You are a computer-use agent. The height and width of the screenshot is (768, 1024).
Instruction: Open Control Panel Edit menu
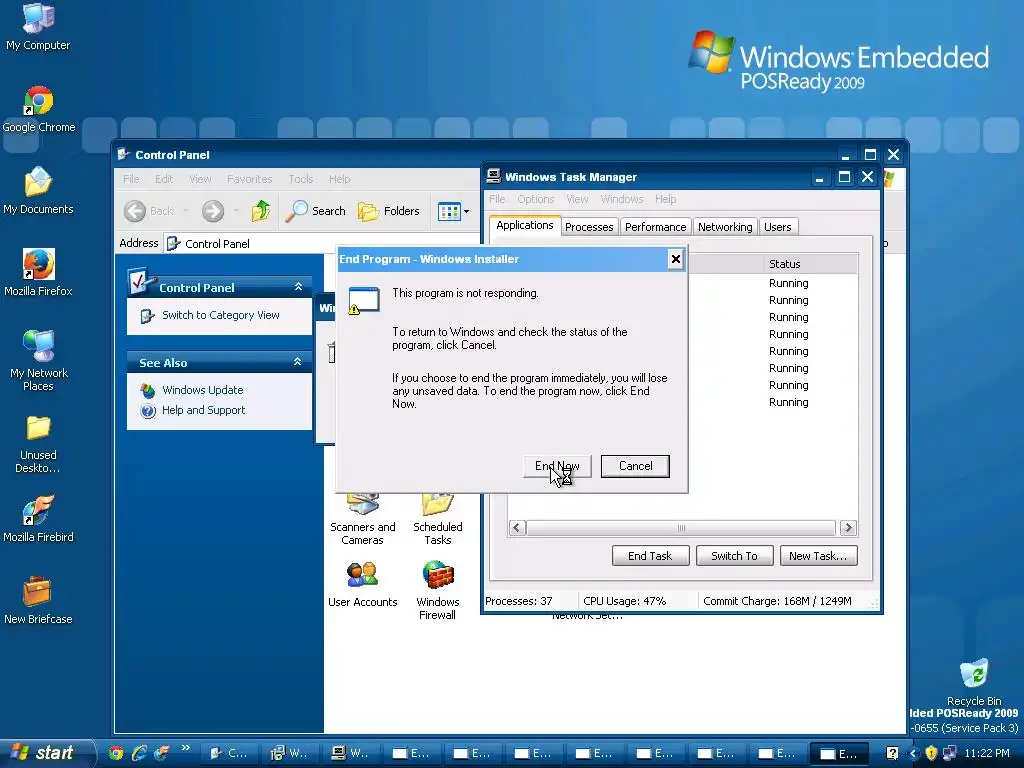[164, 179]
